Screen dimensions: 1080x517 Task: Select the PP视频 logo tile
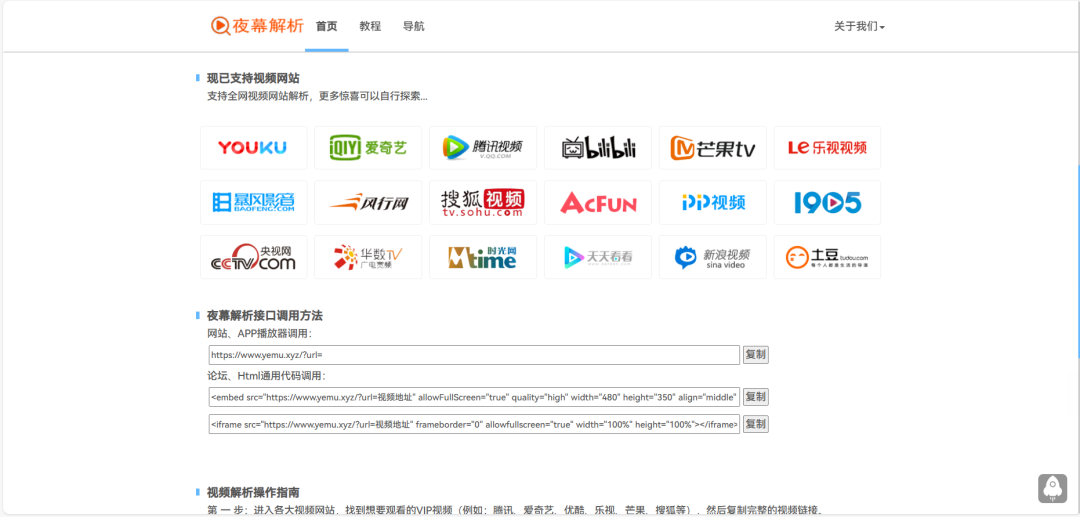[713, 202]
